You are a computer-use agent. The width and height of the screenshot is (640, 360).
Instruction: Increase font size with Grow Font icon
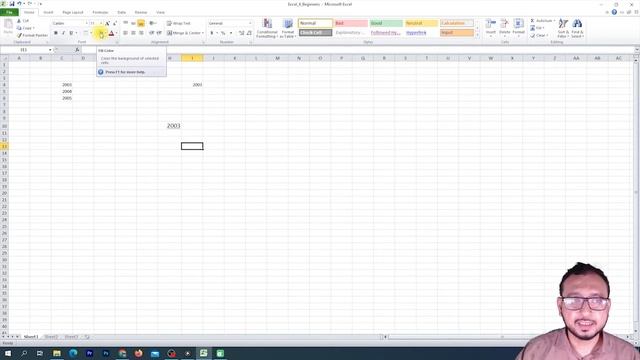pos(107,23)
